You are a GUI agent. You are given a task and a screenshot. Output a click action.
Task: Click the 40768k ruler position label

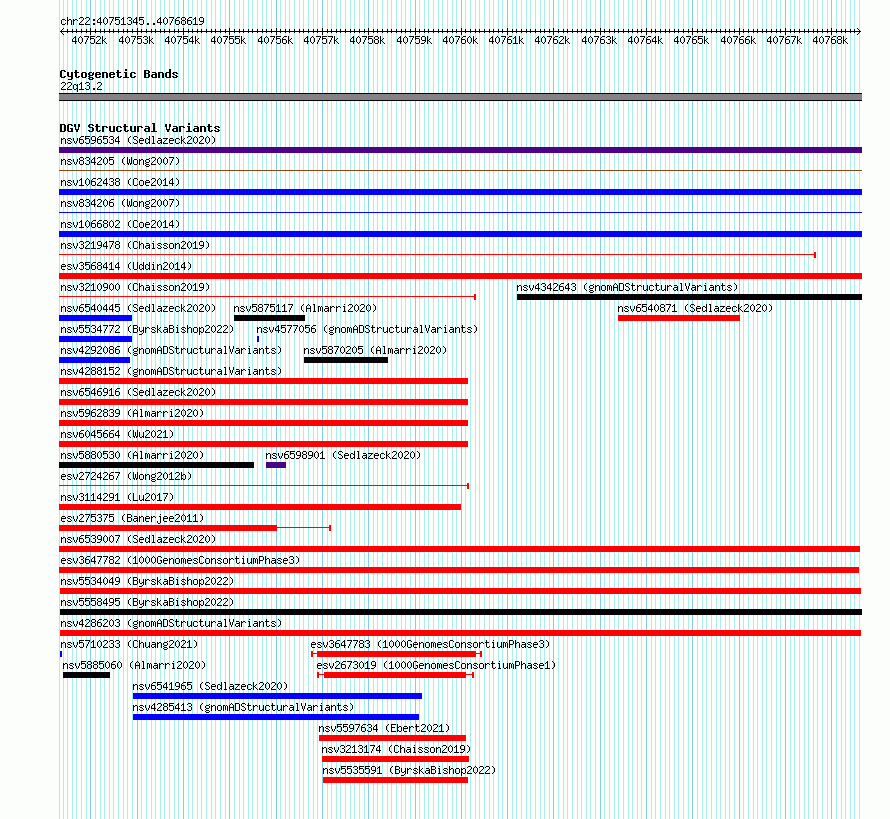(830, 40)
